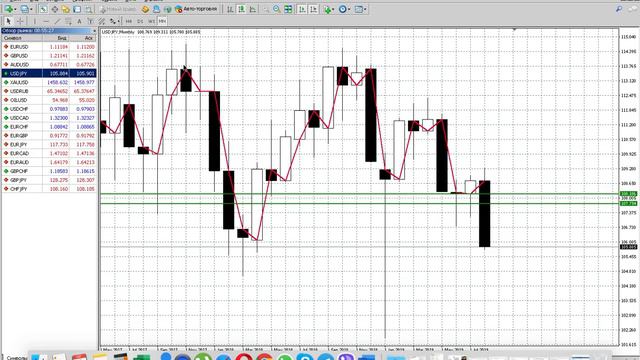
Task: Open the Strategy Tester icon
Action: click(88, 9)
